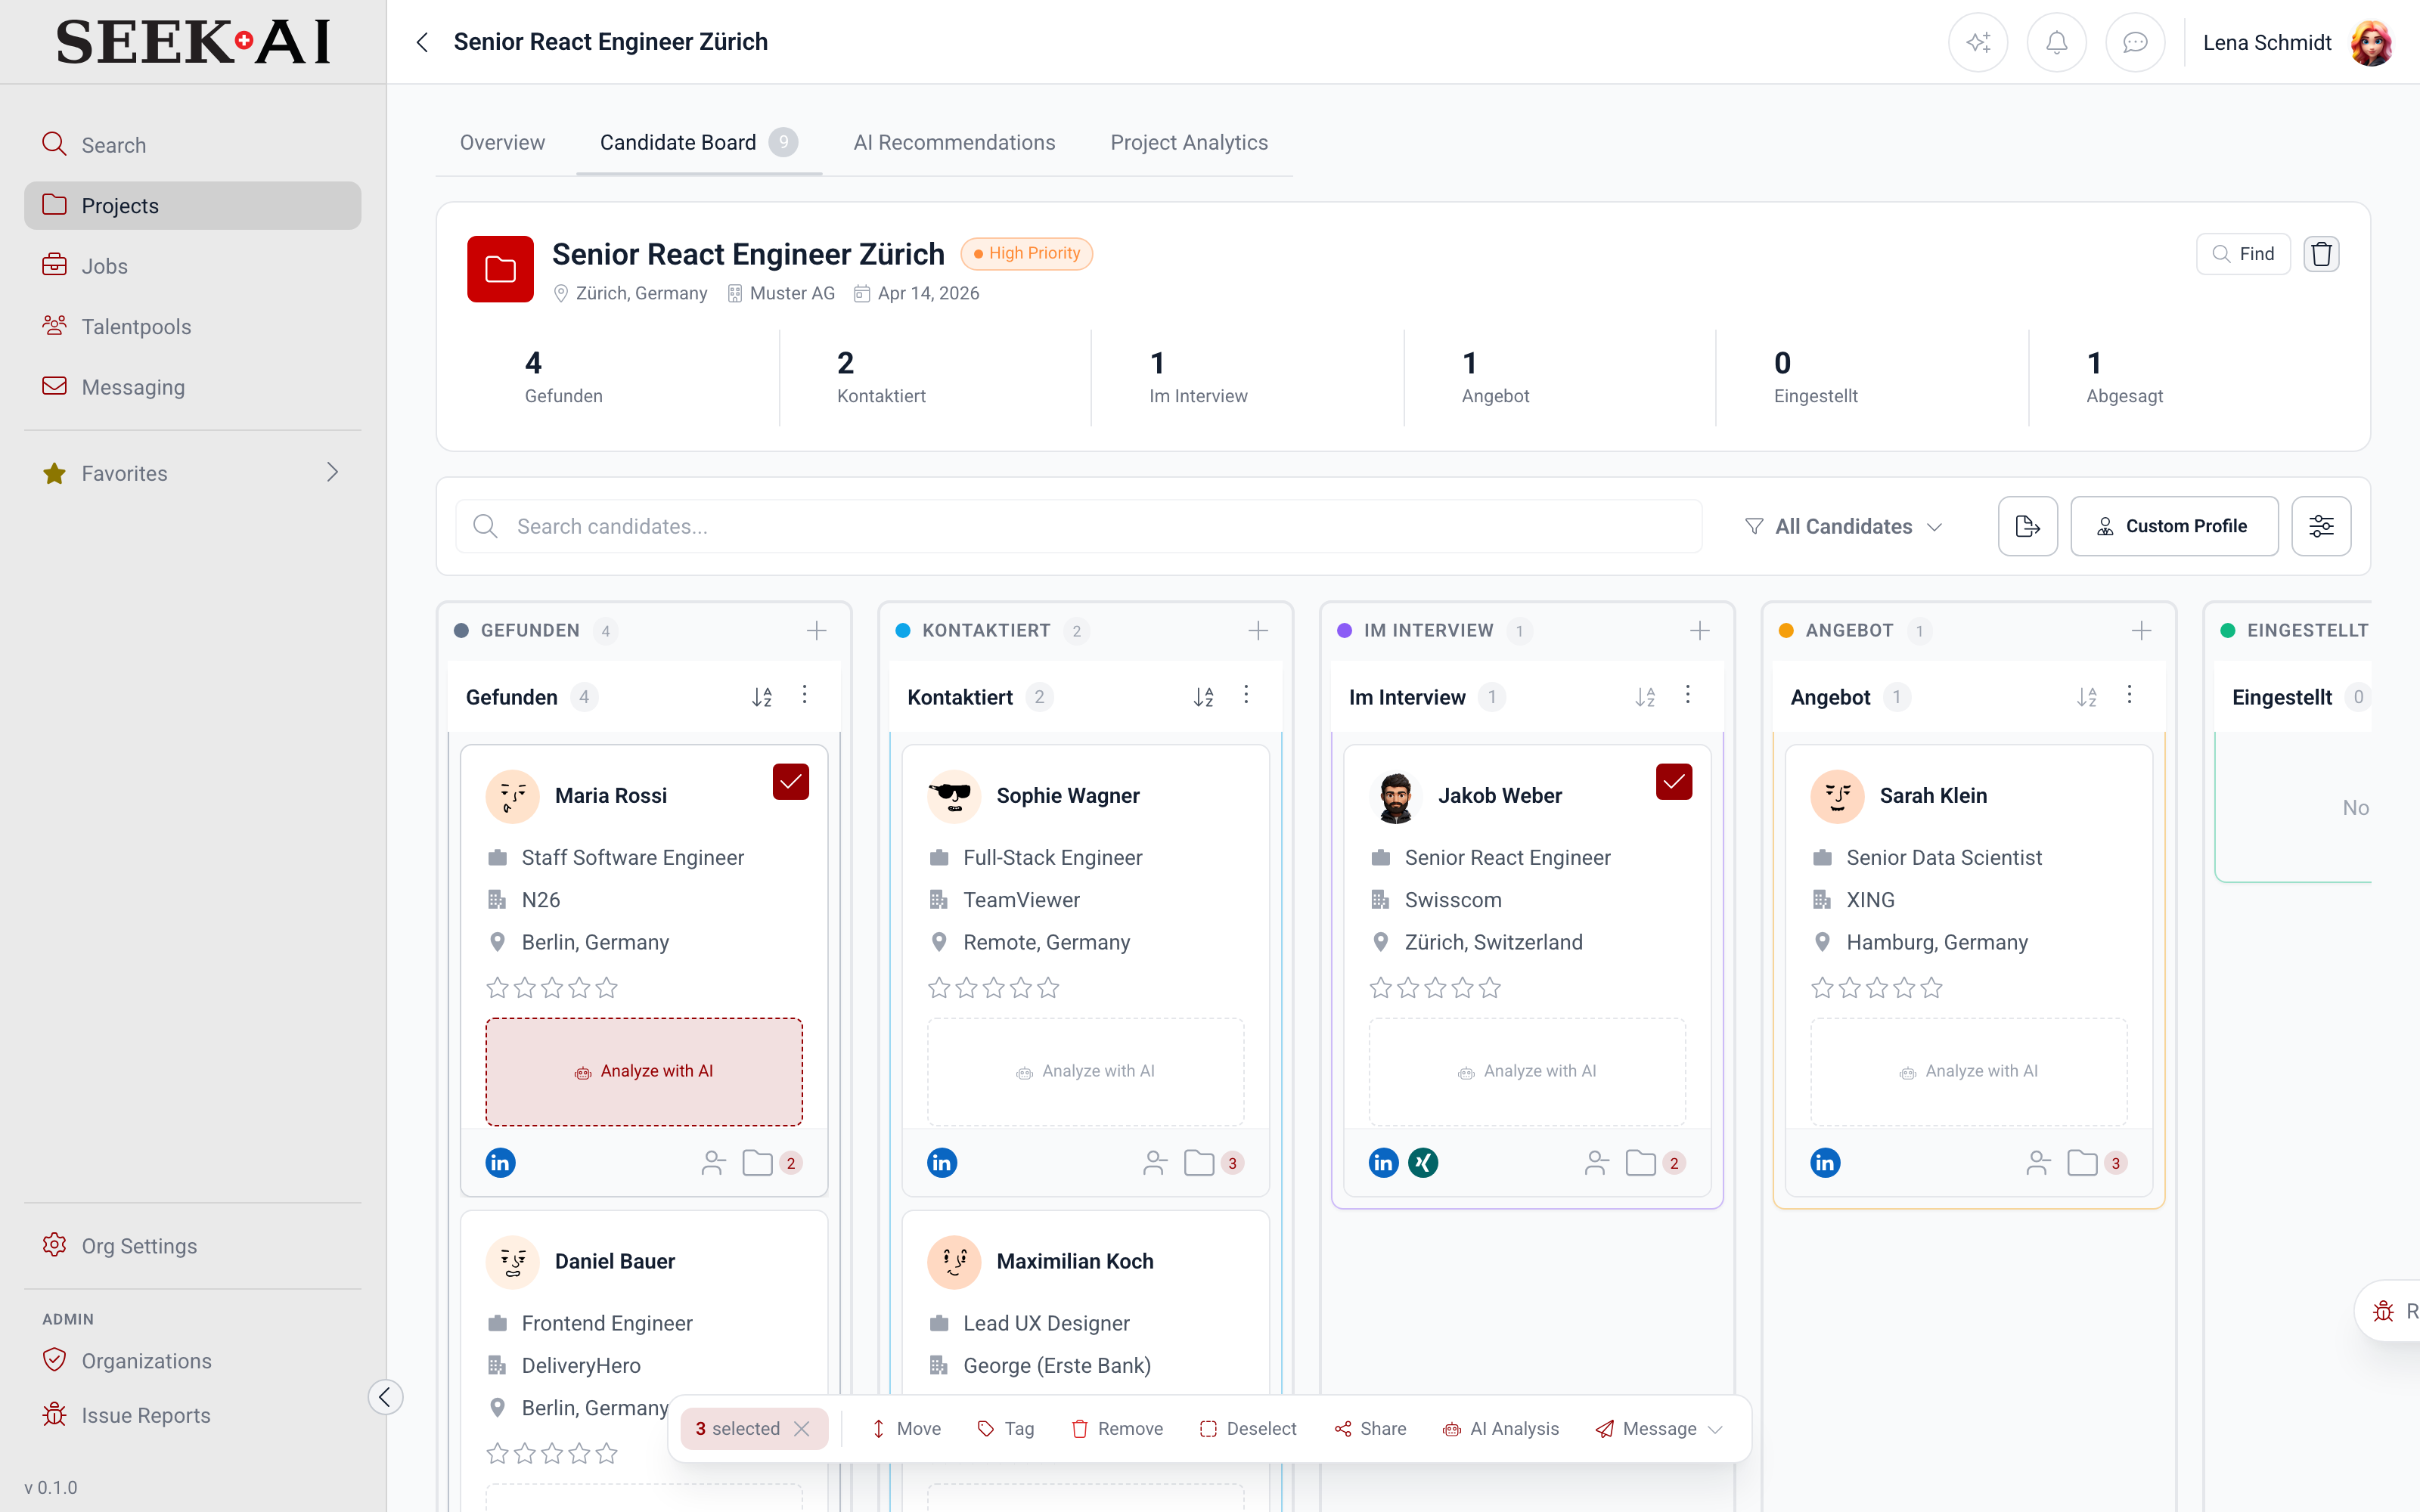Delete project with trash icon
This screenshot has height=1512, width=2420.
point(2321,254)
